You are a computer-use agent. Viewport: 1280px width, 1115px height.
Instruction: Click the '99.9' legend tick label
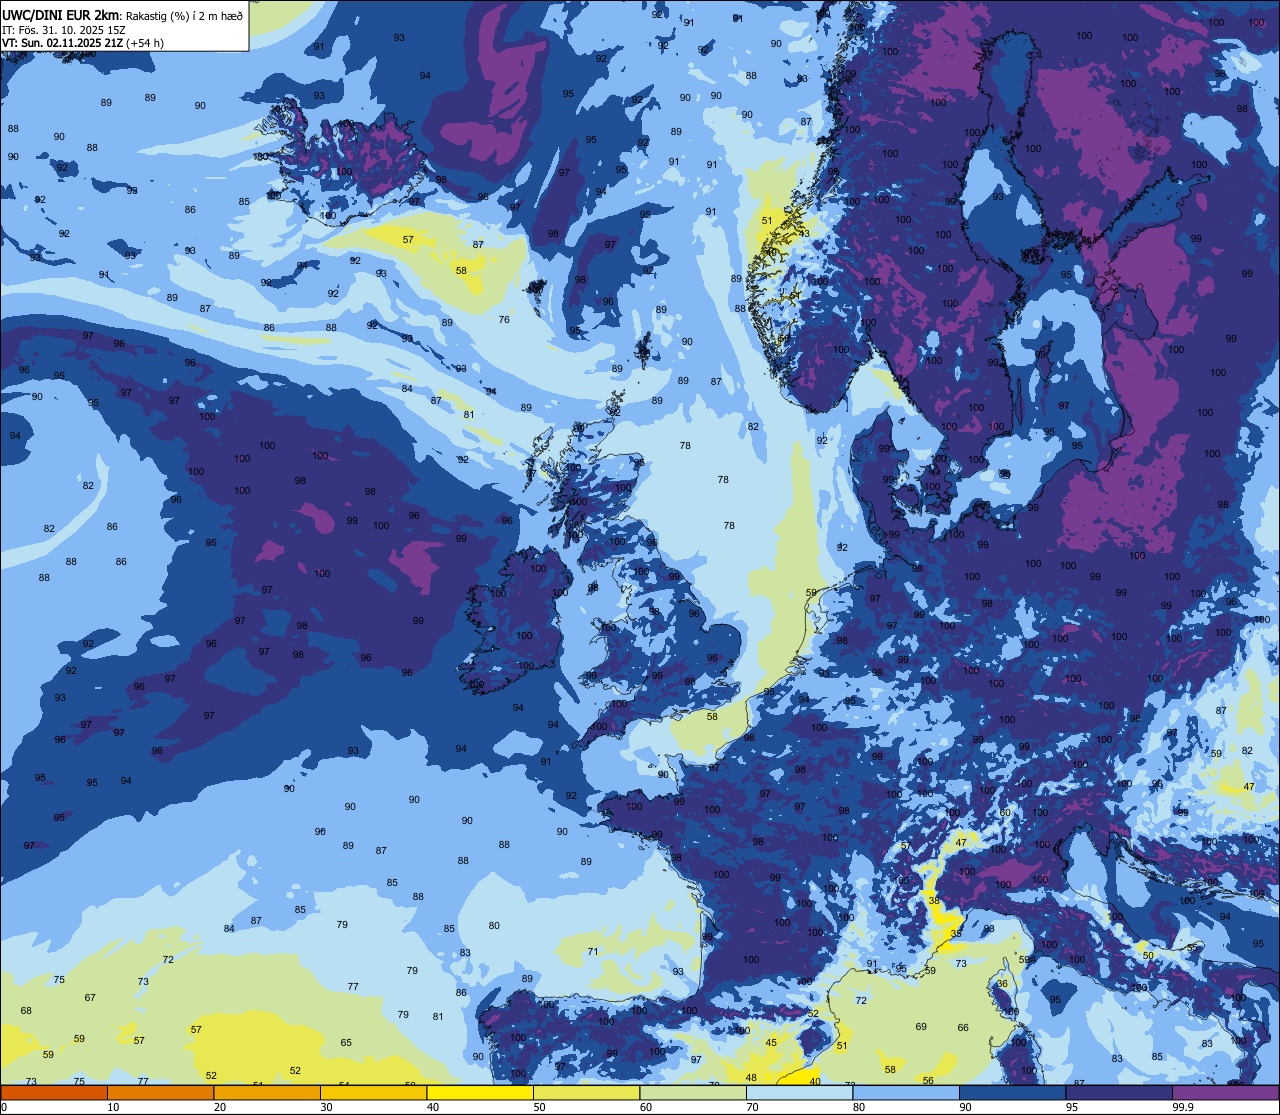(1184, 1107)
